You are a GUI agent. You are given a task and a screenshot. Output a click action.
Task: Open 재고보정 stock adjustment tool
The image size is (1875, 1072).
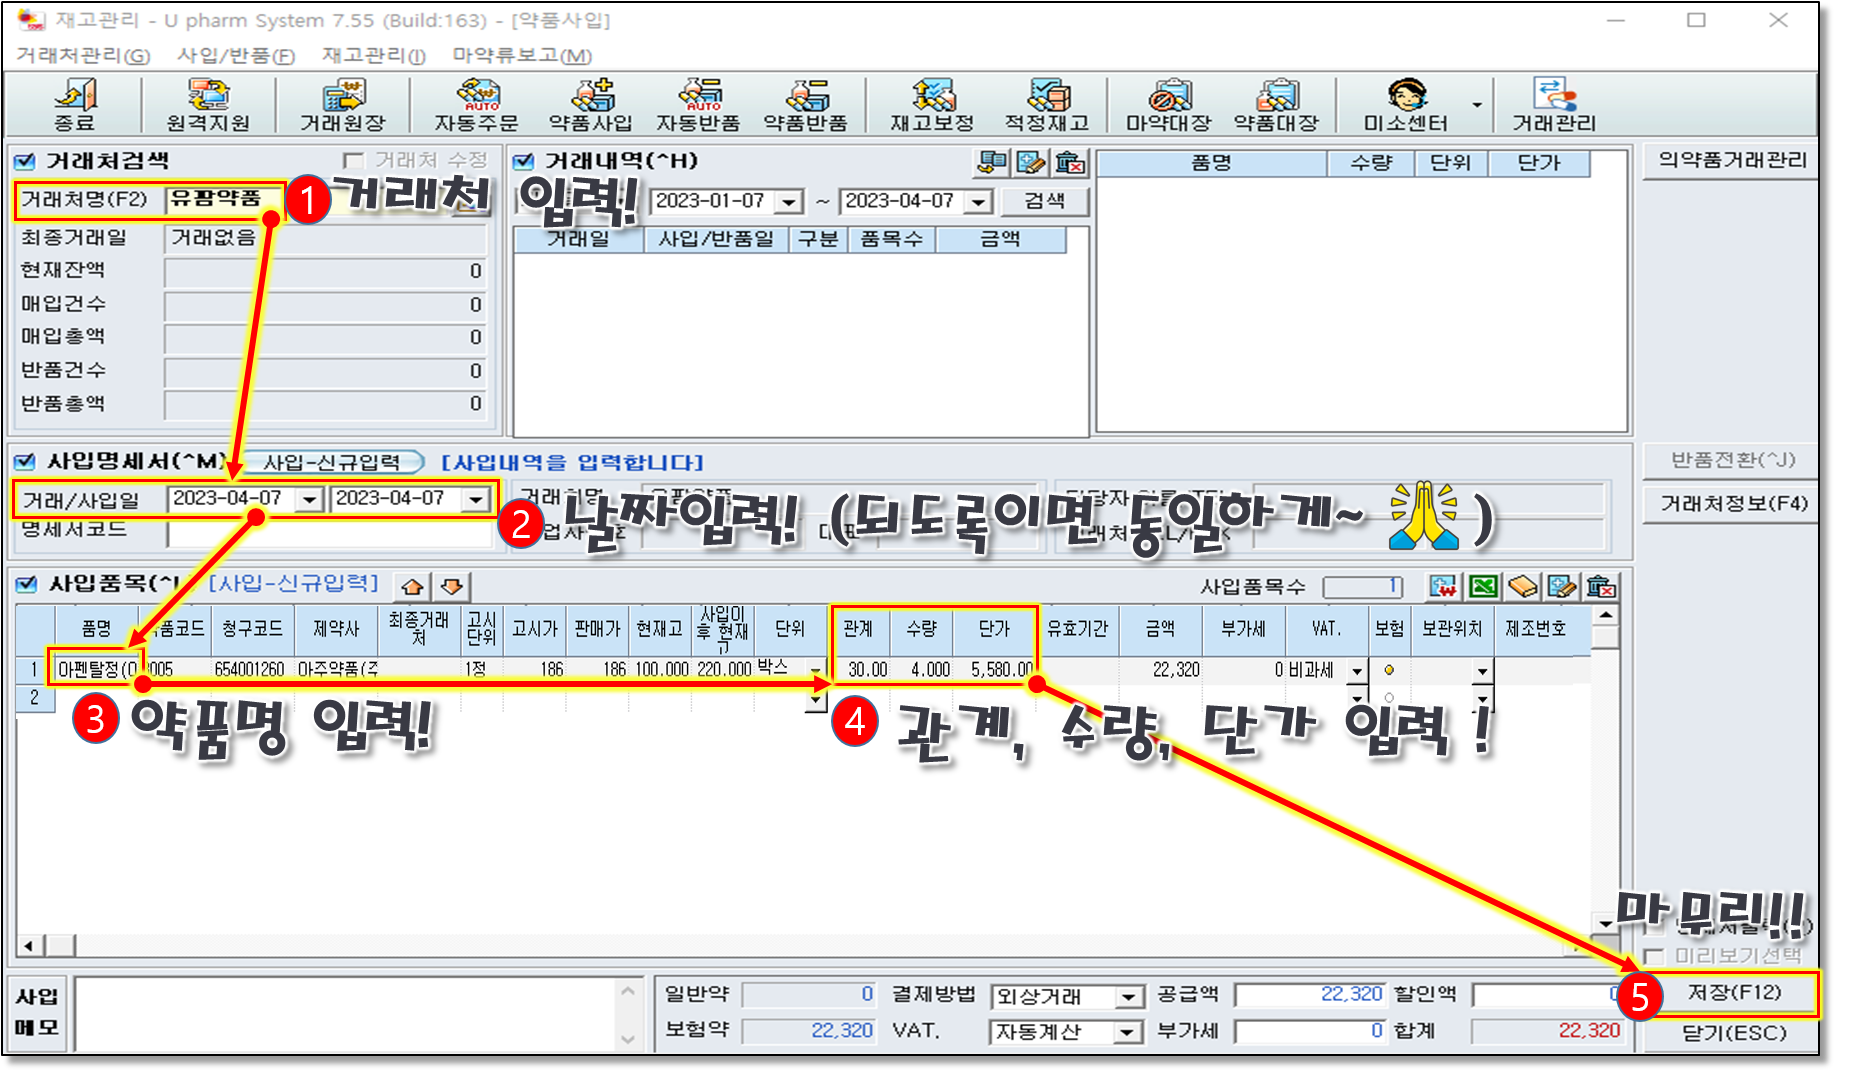pos(932,104)
